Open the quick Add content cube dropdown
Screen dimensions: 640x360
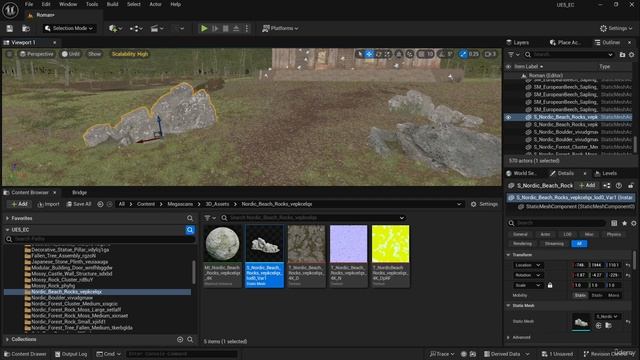click(x=115, y=29)
